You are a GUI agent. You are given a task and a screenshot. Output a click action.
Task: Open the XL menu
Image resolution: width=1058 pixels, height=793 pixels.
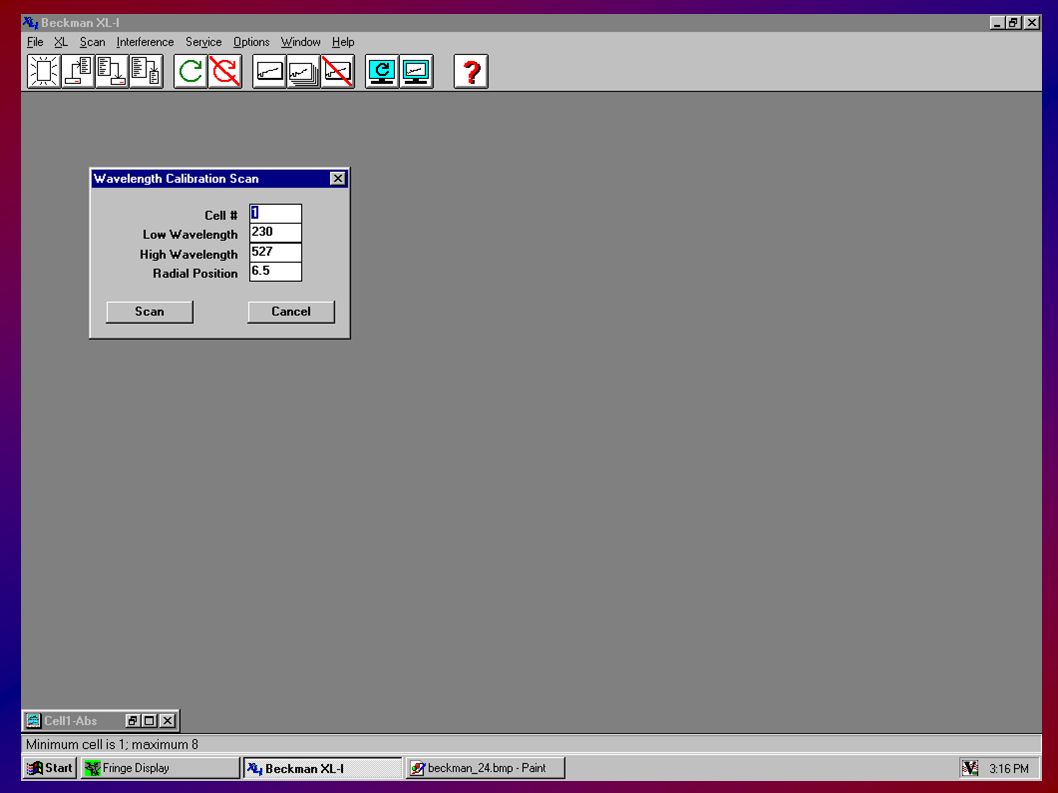click(61, 42)
